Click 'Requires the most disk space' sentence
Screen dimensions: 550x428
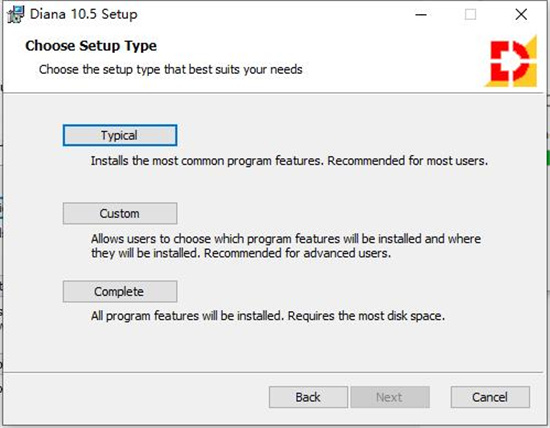coord(366,316)
